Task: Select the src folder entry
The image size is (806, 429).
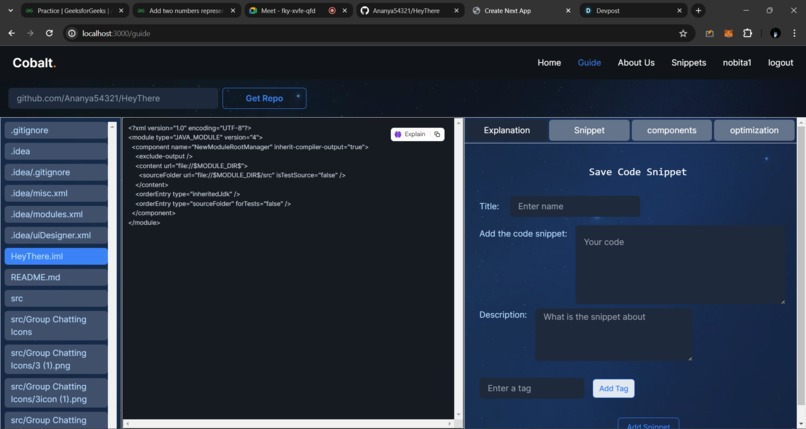Action: click(56, 299)
